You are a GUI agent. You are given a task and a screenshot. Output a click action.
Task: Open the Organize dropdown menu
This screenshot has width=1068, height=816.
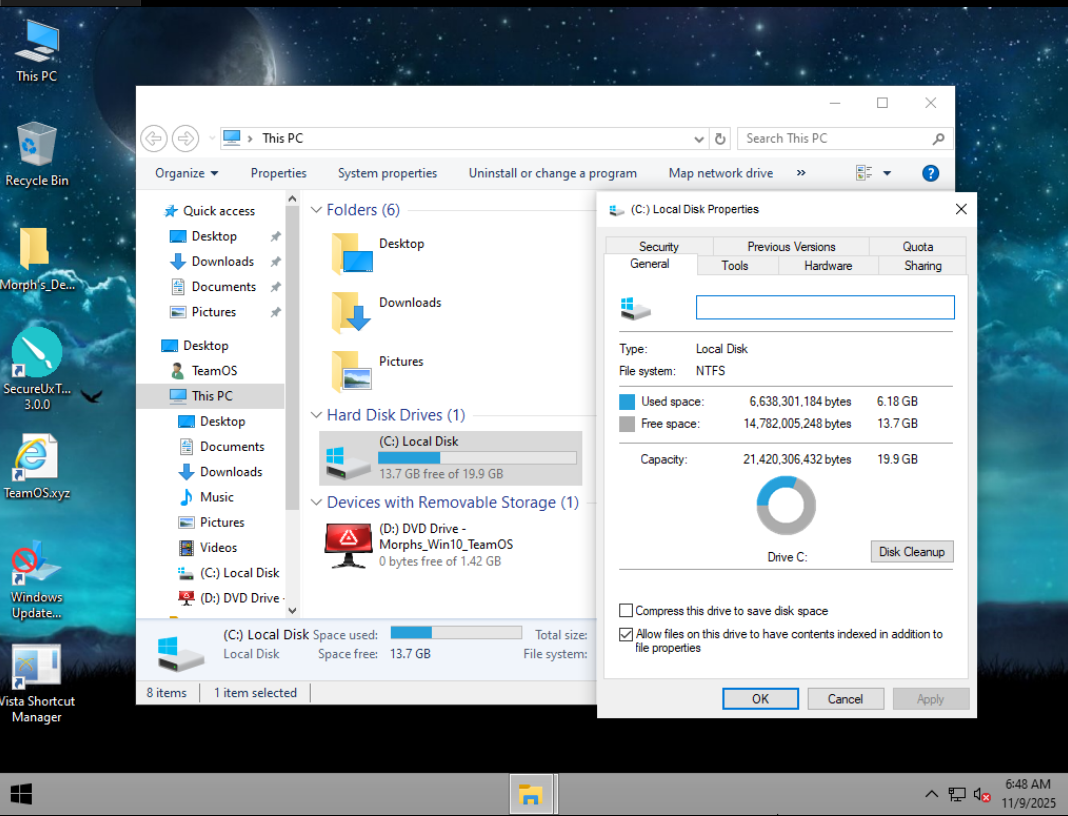[186, 173]
